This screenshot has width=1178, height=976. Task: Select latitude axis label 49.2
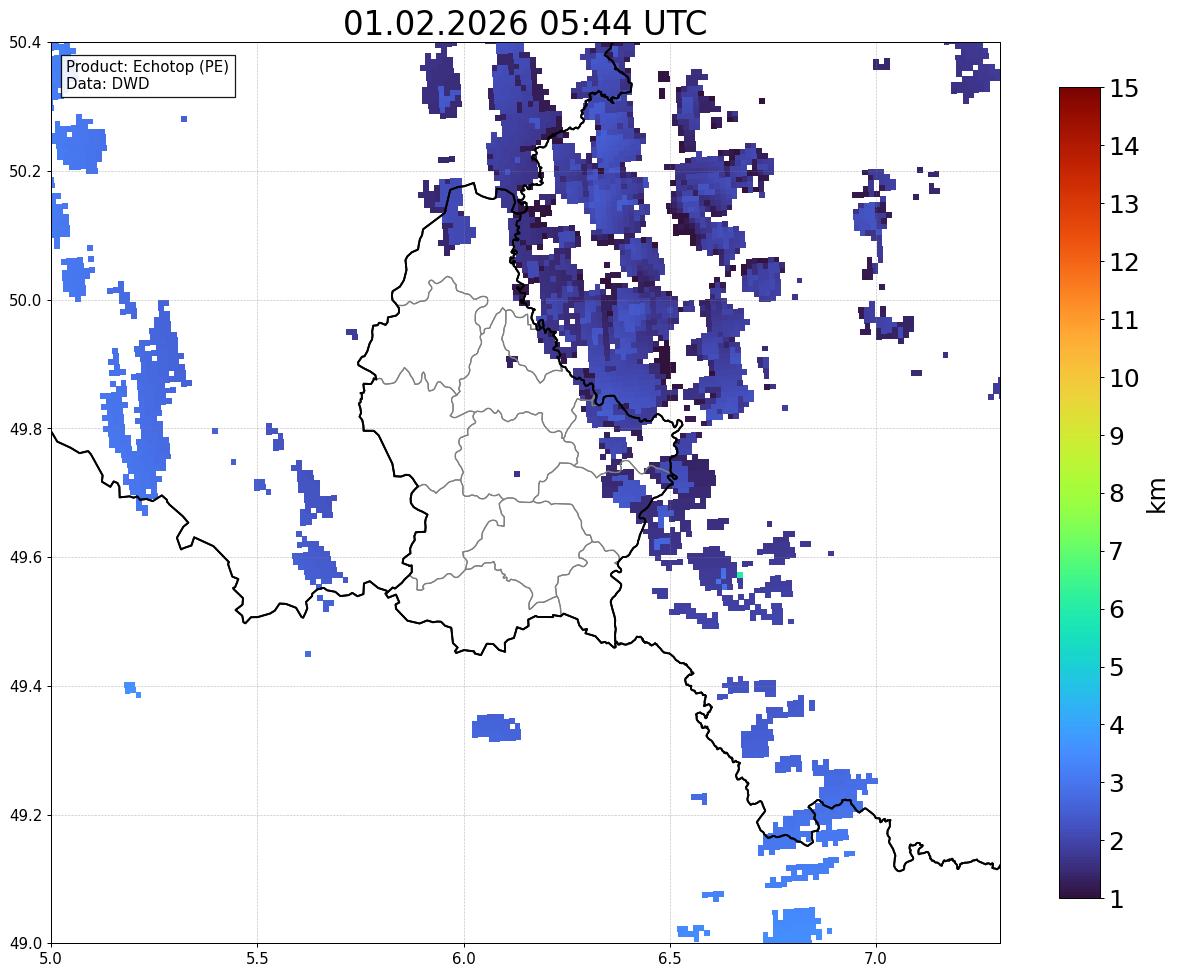pos(25,815)
